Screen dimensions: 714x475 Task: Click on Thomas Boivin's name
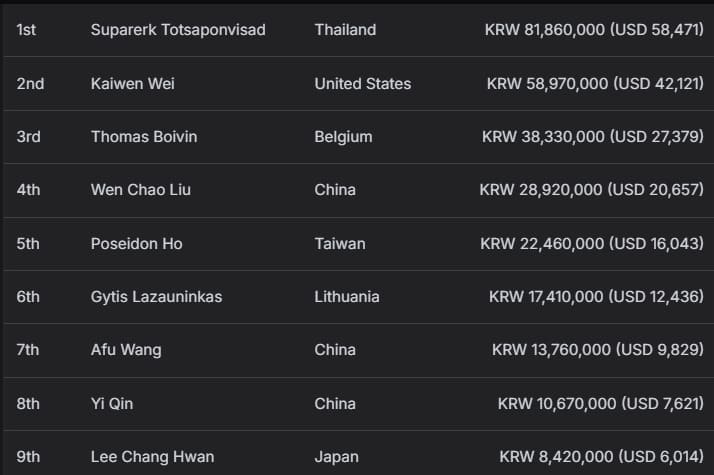point(144,137)
